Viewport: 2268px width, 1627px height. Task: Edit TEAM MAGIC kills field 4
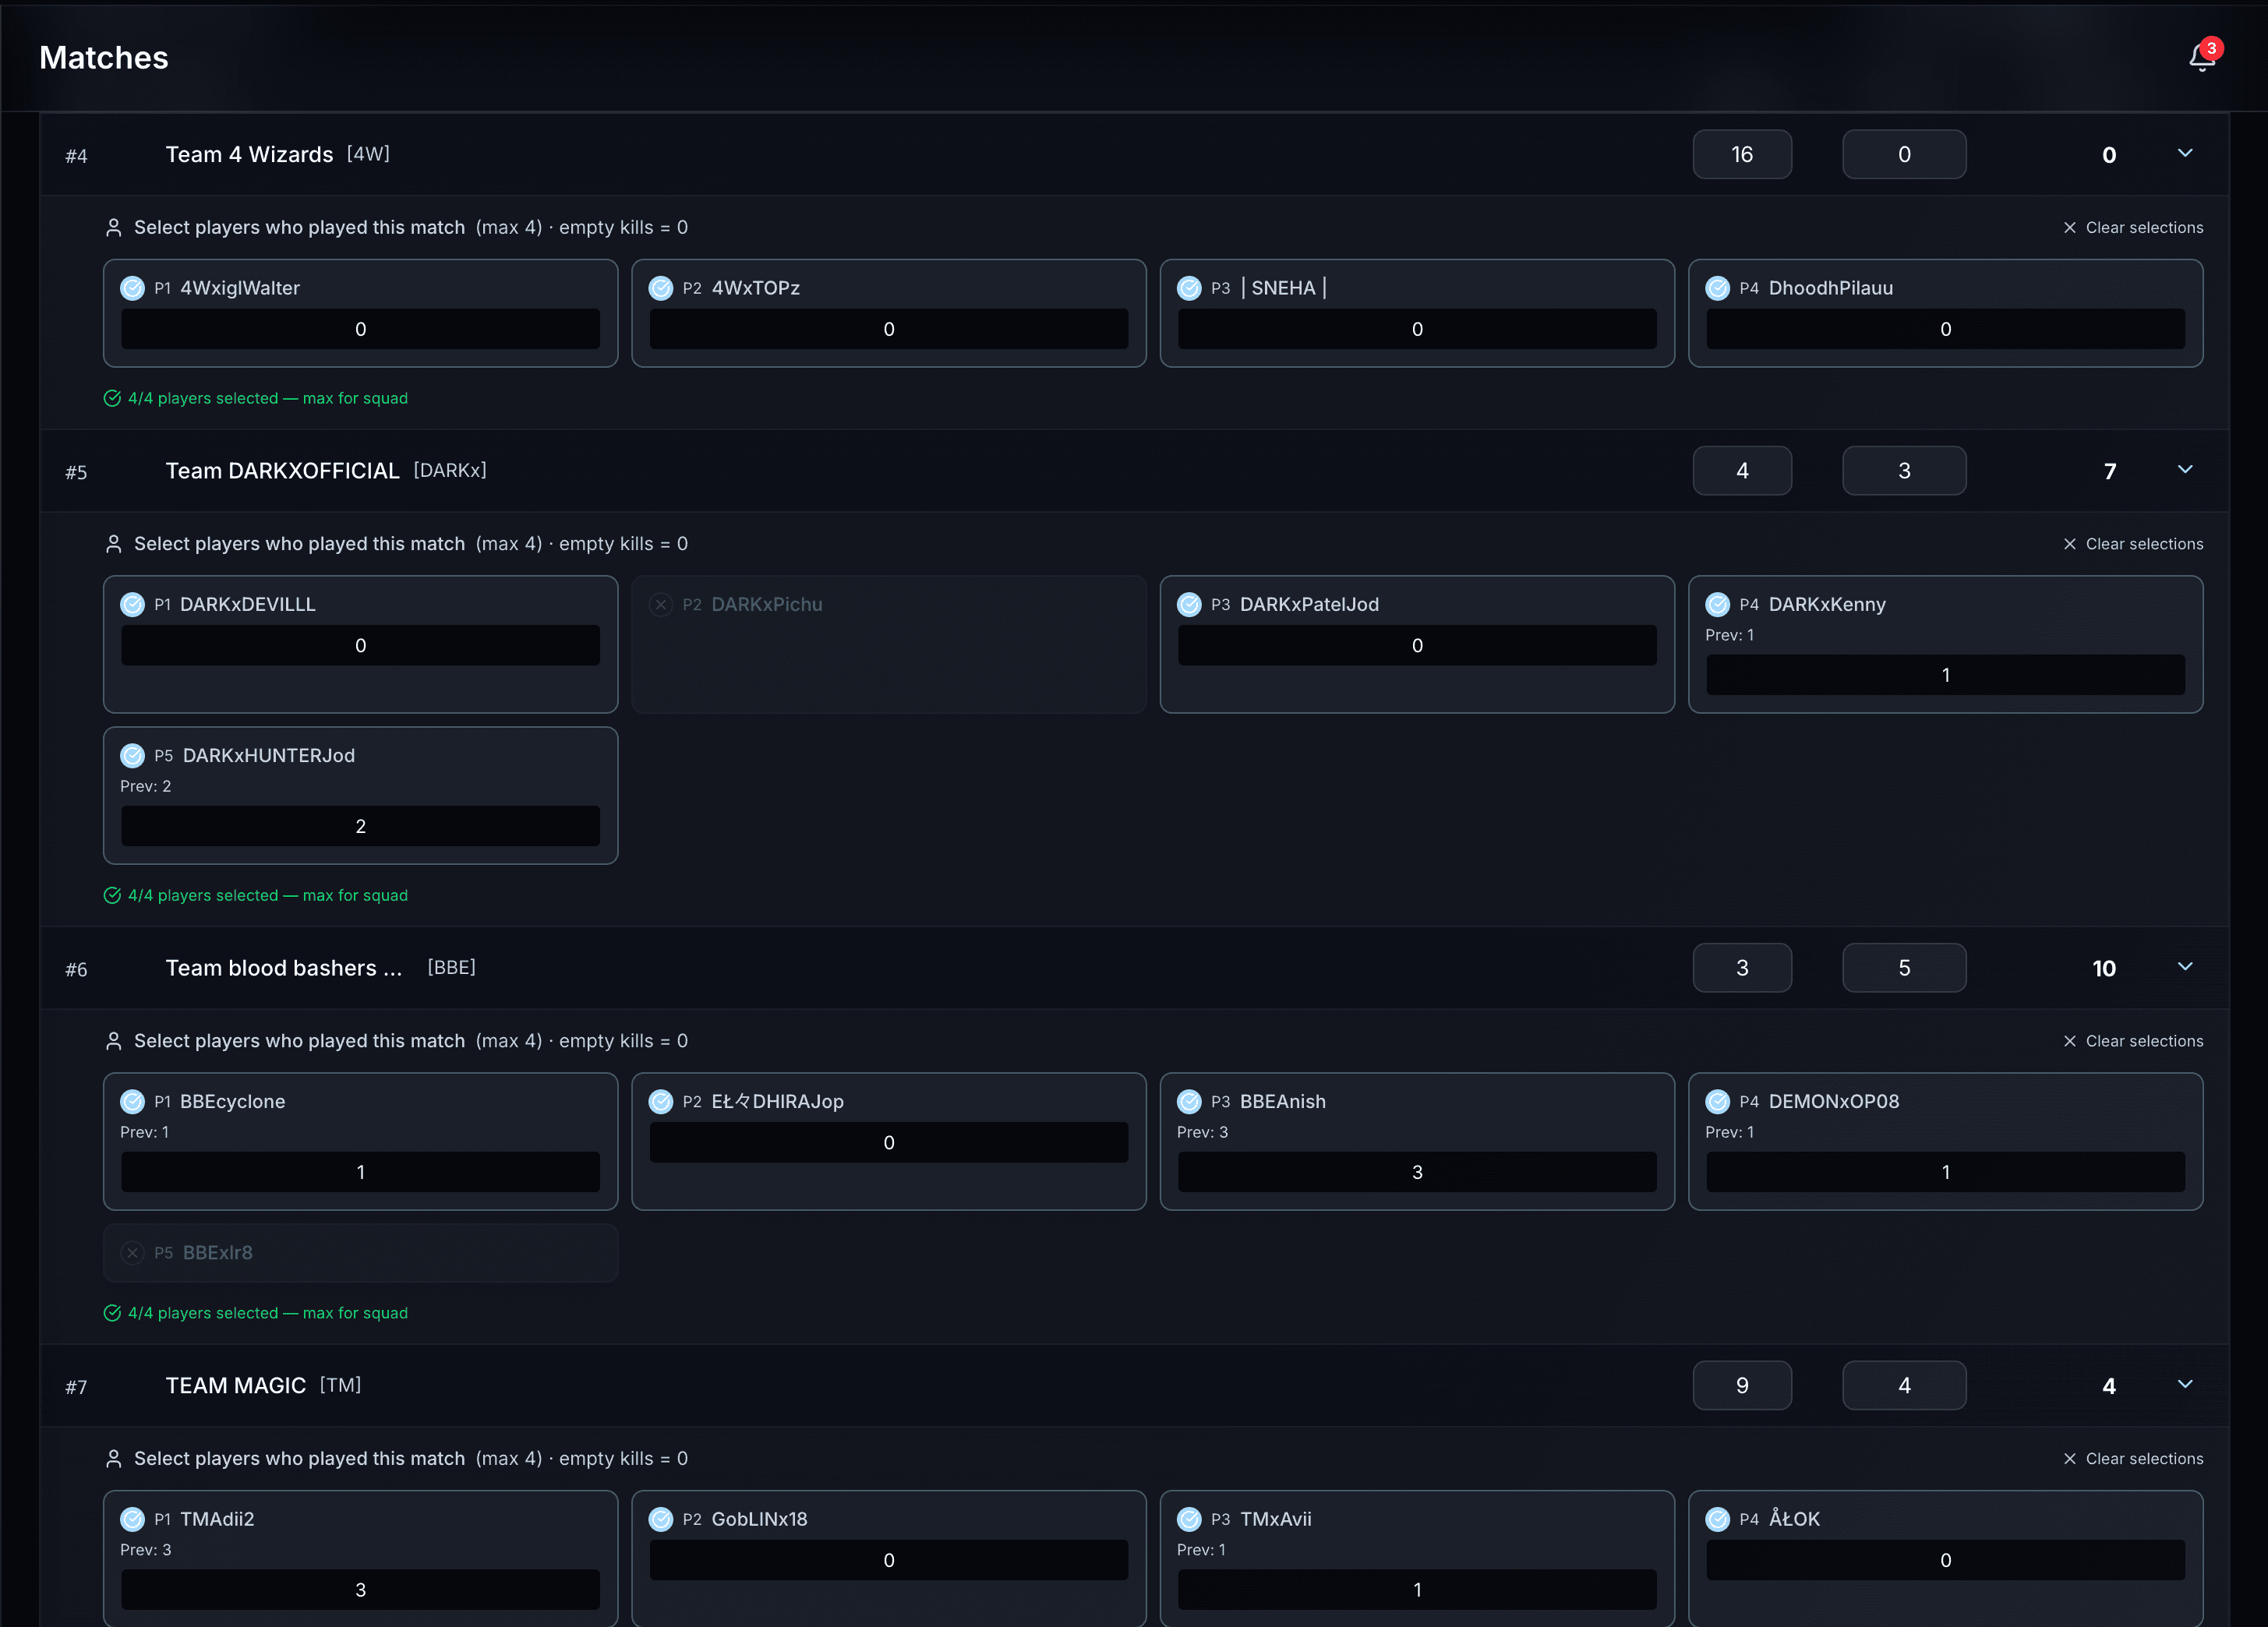(x=1904, y=1385)
